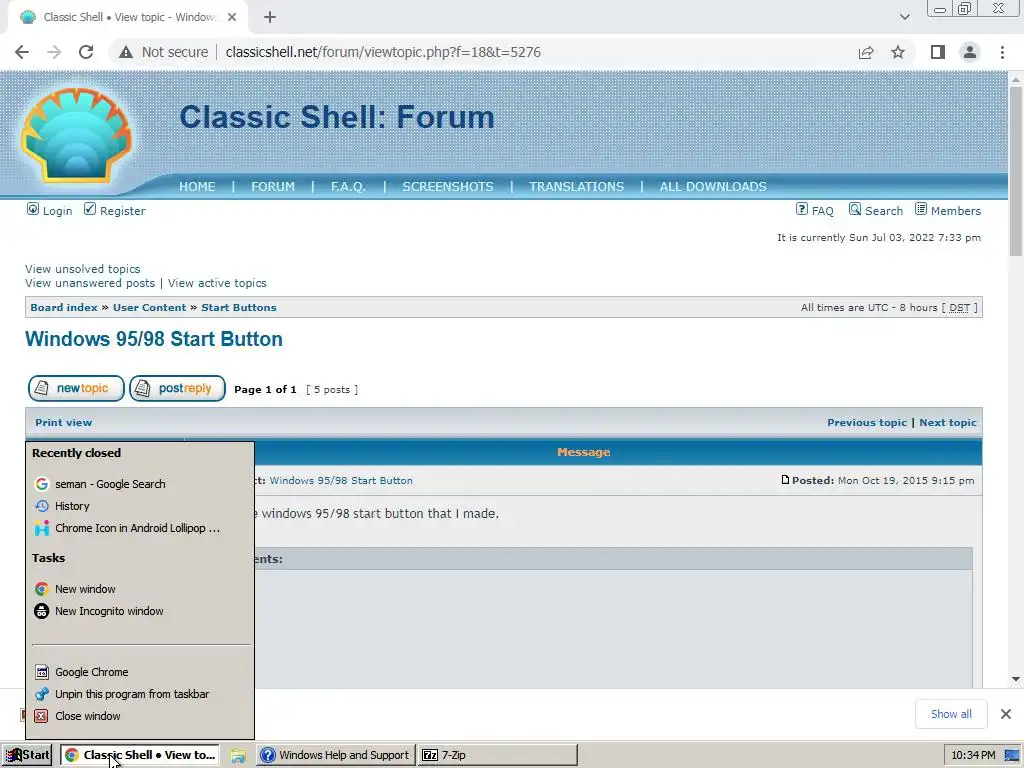Image resolution: width=1024 pixels, height=768 pixels.
Task: Go to Previous topic
Action: tap(867, 423)
